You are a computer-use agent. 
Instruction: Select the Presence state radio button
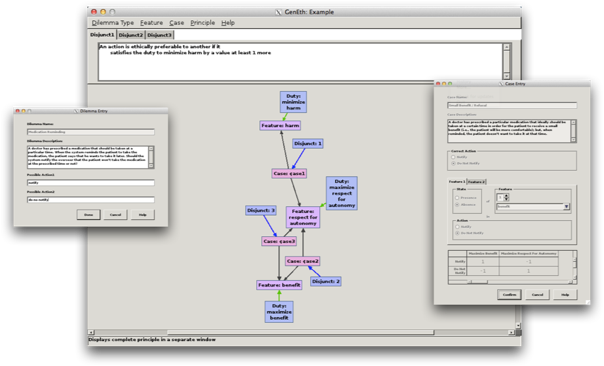point(457,198)
